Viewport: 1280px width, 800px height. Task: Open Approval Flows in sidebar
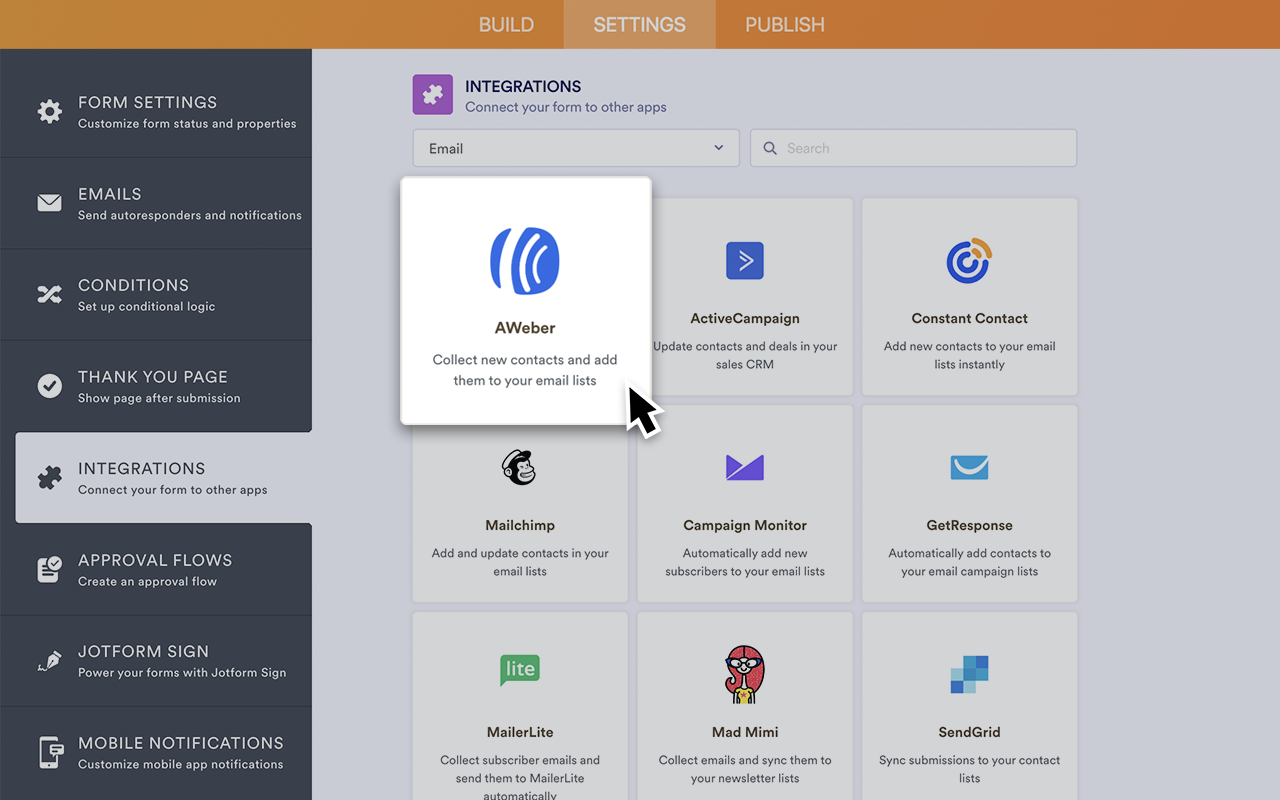(x=156, y=569)
